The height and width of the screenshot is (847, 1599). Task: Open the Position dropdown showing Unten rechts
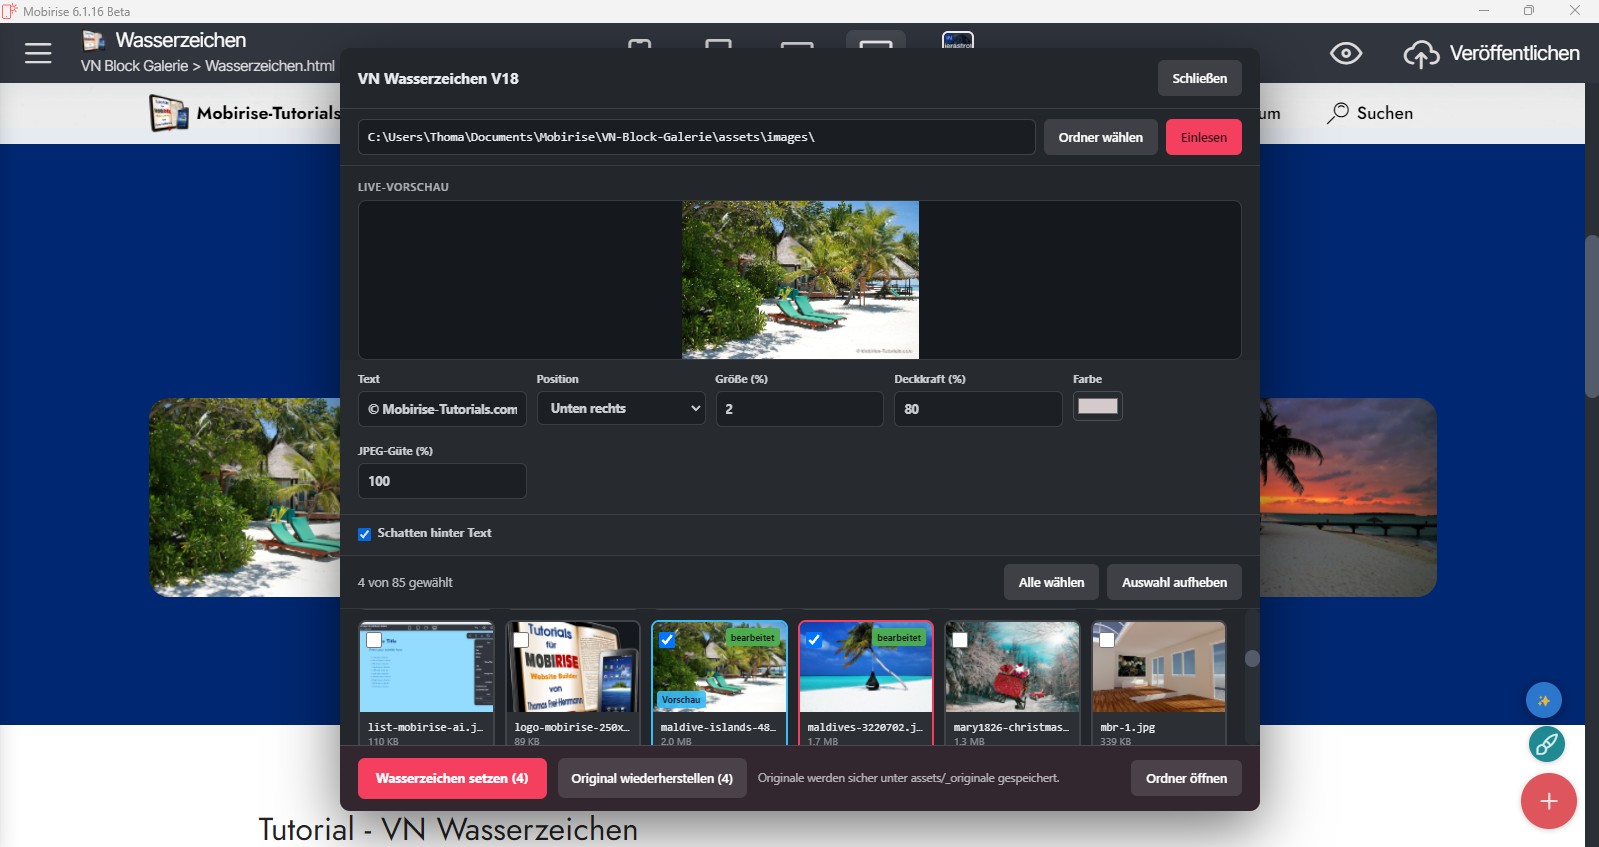(621, 408)
